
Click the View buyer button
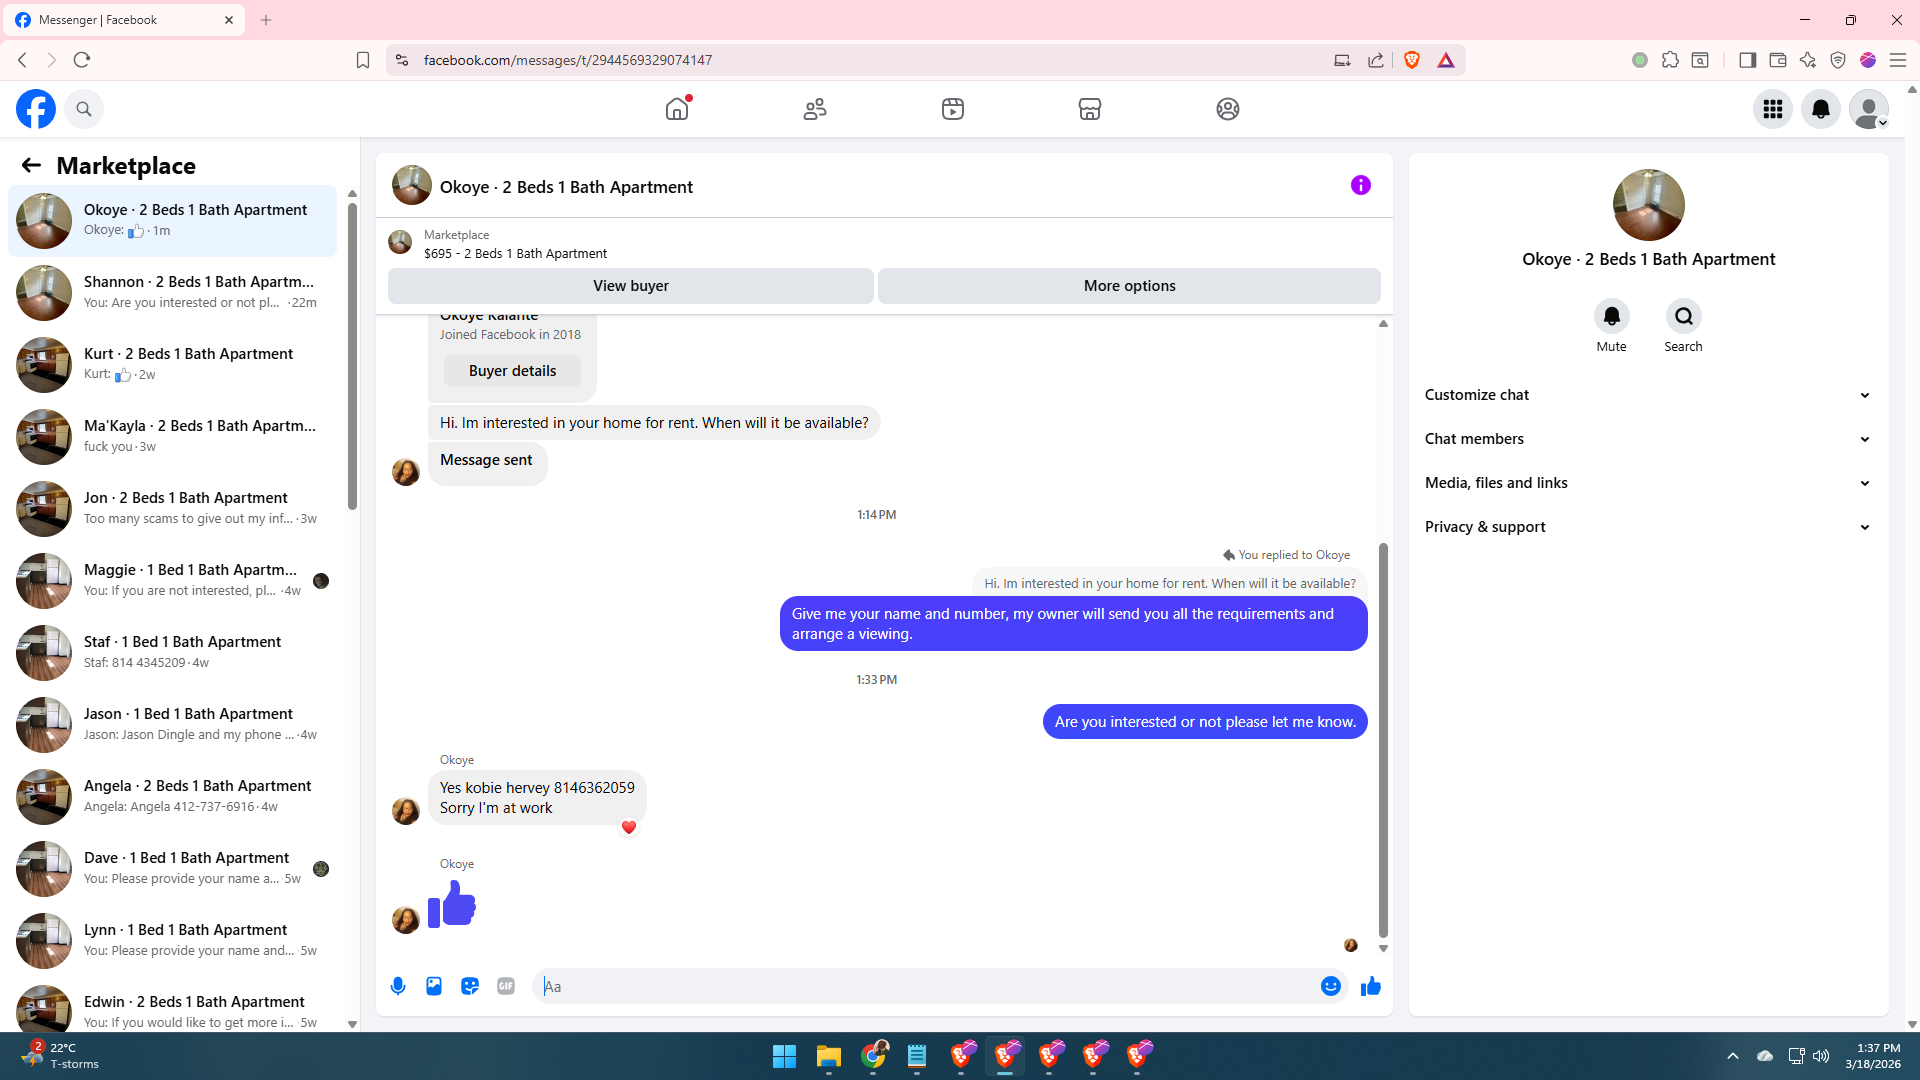click(x=630, y=286)
